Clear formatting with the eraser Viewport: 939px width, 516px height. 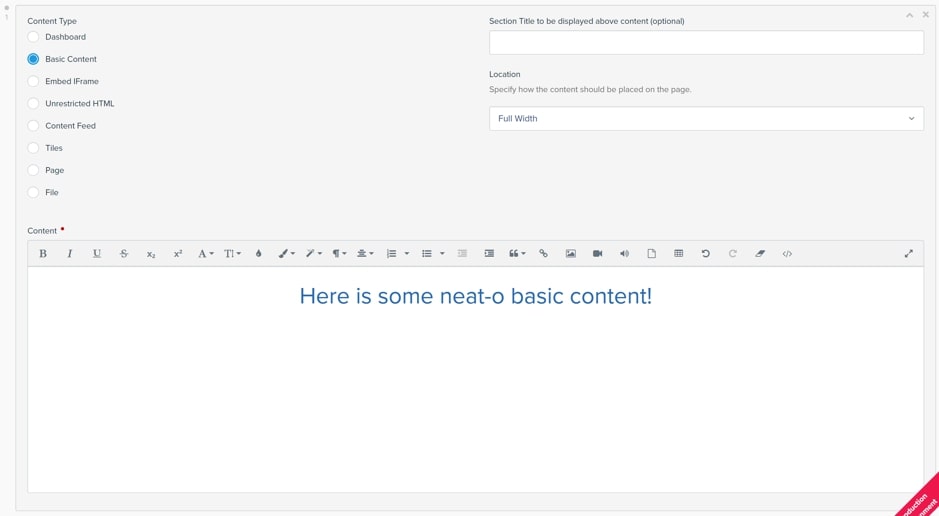[x=760, y=254]
